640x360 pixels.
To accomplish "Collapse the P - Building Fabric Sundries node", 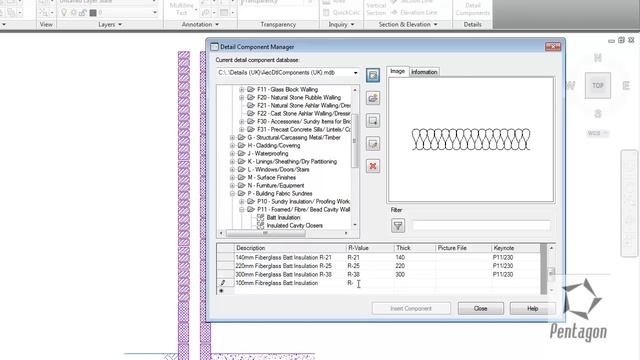I will click(232, 193).
